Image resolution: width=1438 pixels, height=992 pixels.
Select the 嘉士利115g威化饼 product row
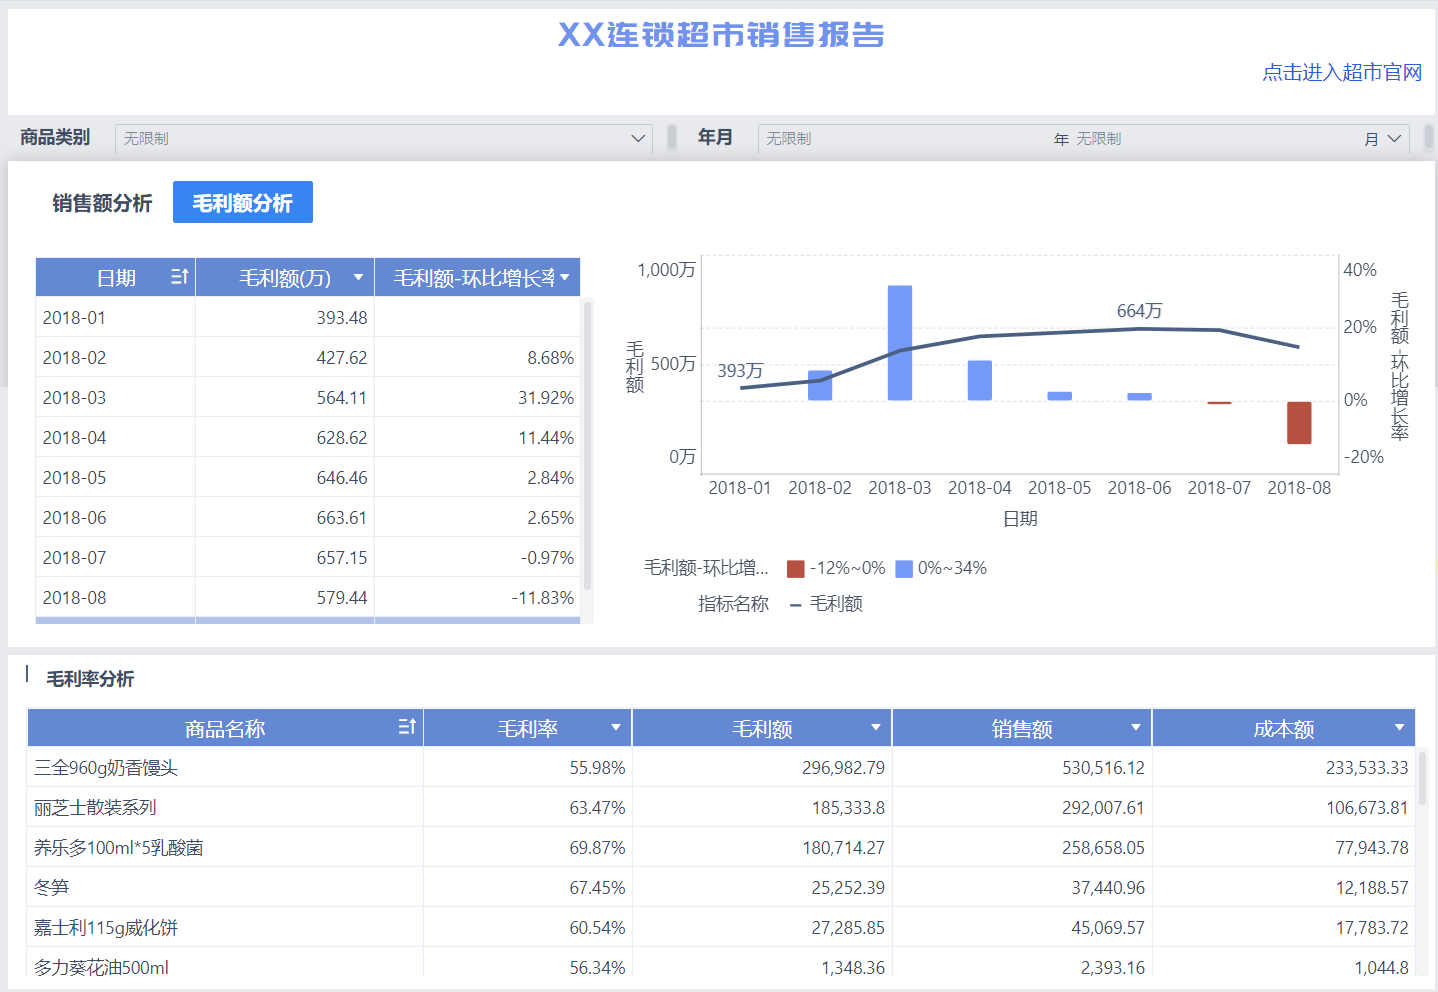pyautogui.click(x=721, y=927)
